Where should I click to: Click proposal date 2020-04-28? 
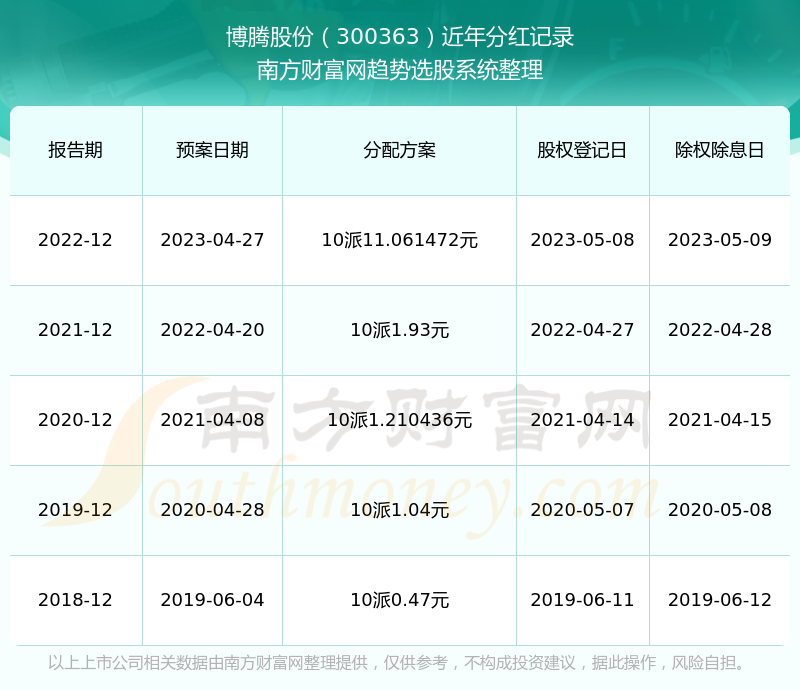point(212,509)
